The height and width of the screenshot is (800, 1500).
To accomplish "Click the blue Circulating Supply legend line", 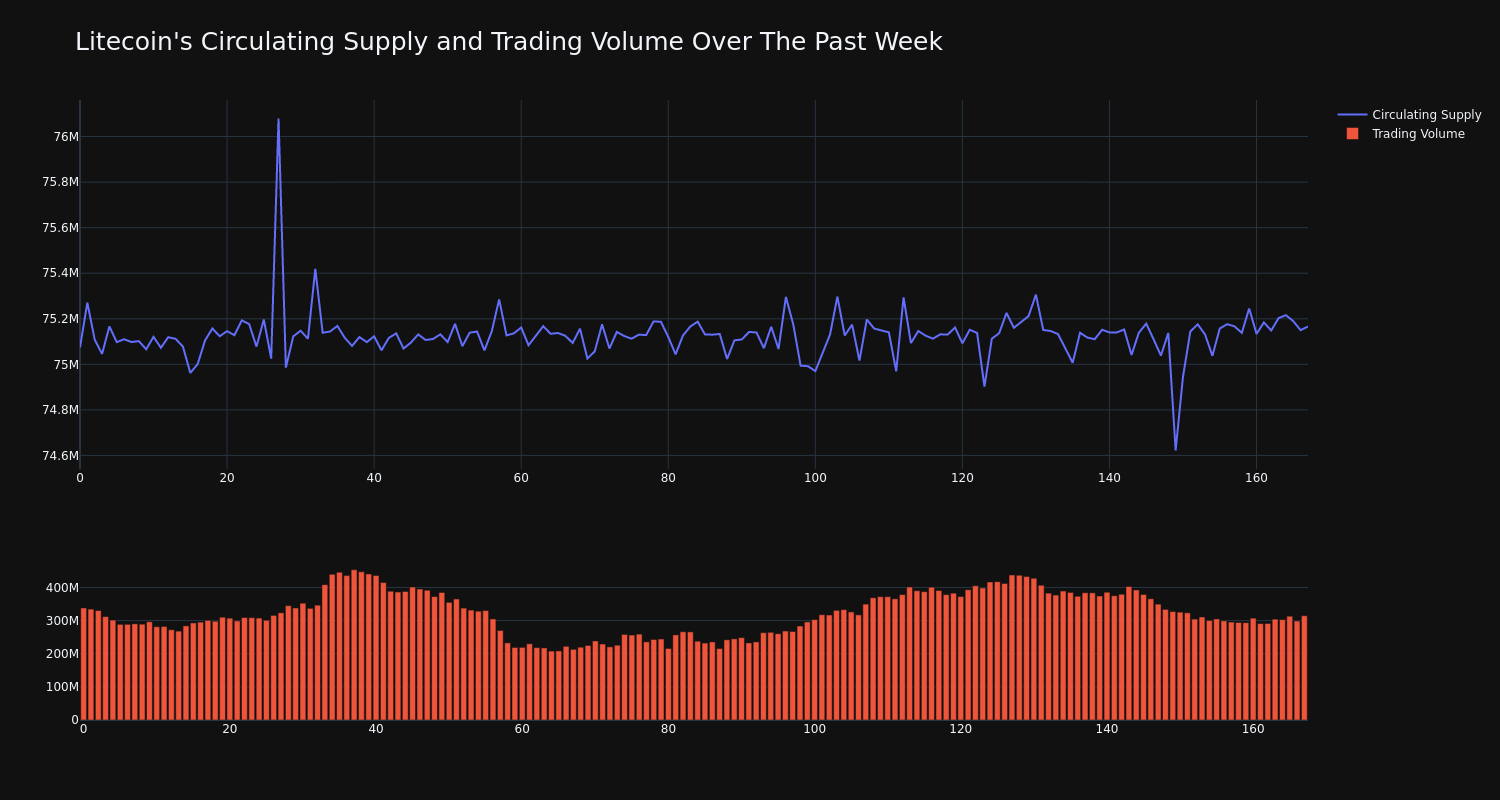I will pyautogui.click(x=1352, y=115).
